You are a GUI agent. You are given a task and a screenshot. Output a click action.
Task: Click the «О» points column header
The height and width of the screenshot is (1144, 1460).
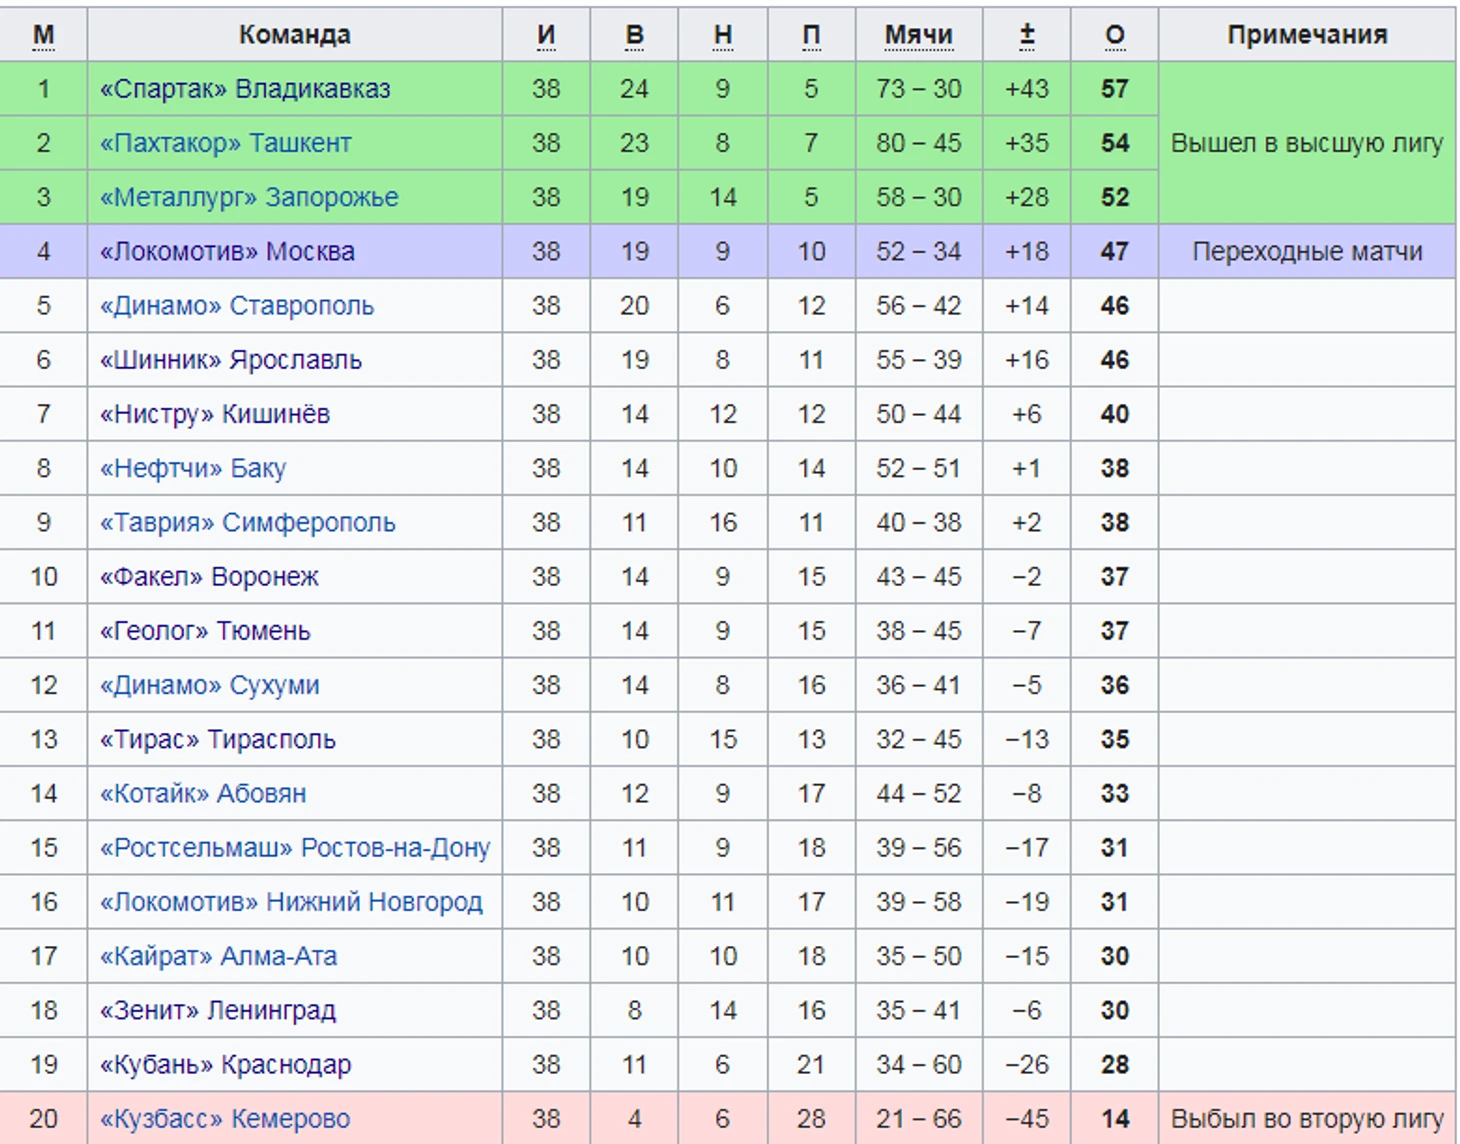click(1114, 35)
